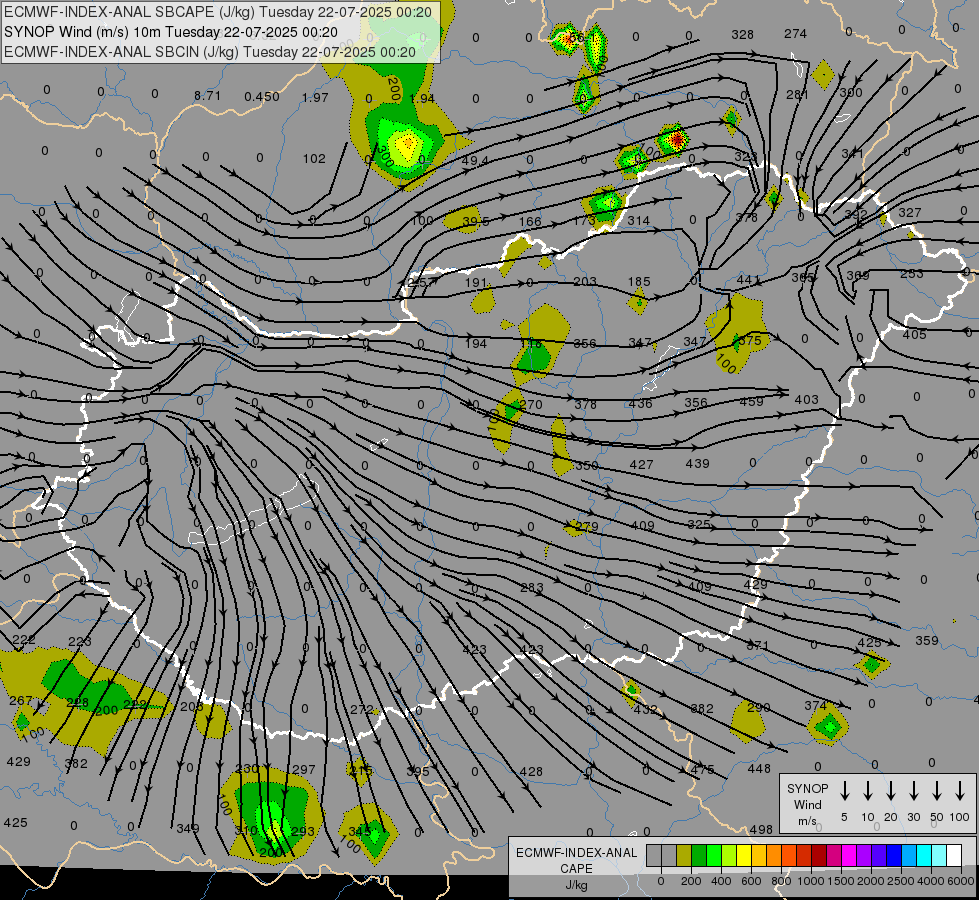Image resolution: width=979 pixels, height=900 pixels.
Task: Click the 2500 tick label in CAPE legend
Action: pyautogui.click(x=901, y=881)
